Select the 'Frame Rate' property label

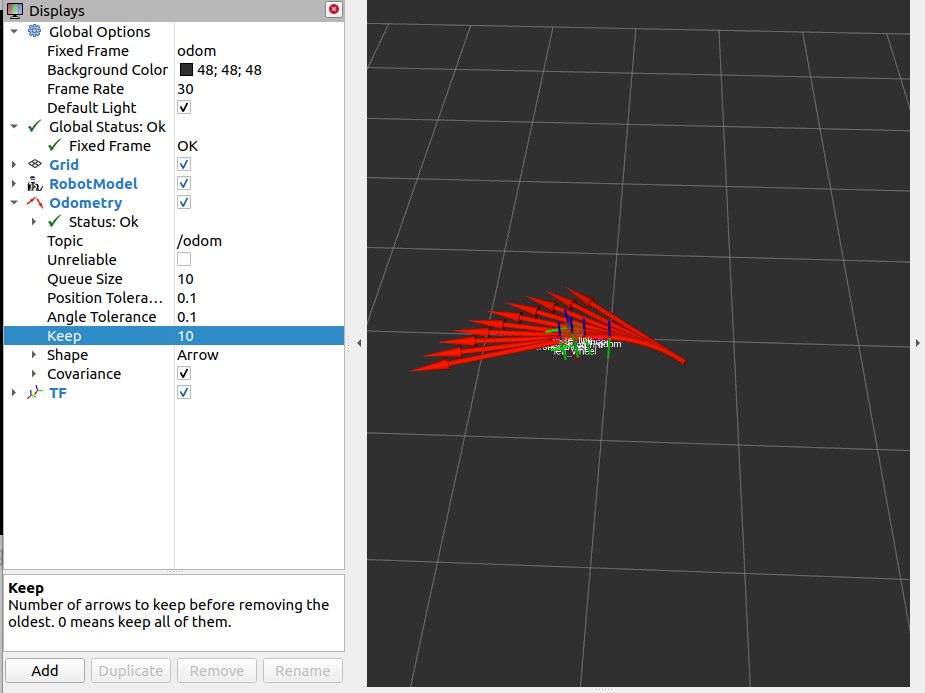coord(86,88)
